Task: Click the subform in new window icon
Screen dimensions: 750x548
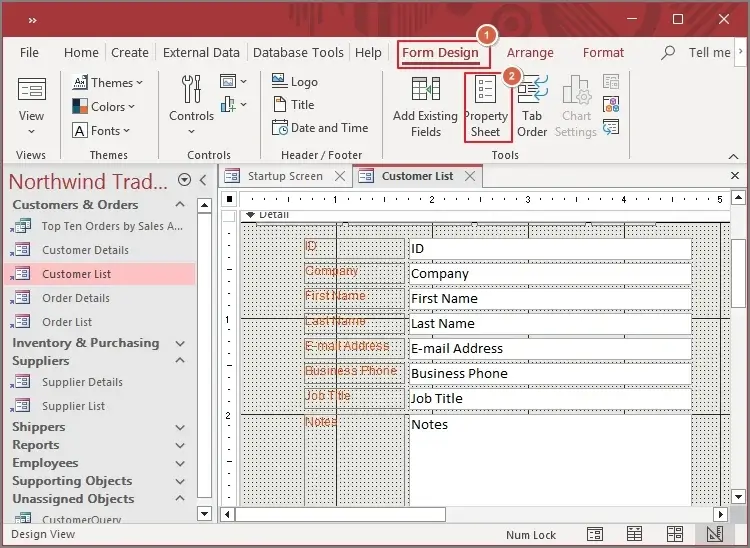Action: click(x=611, y=82)
